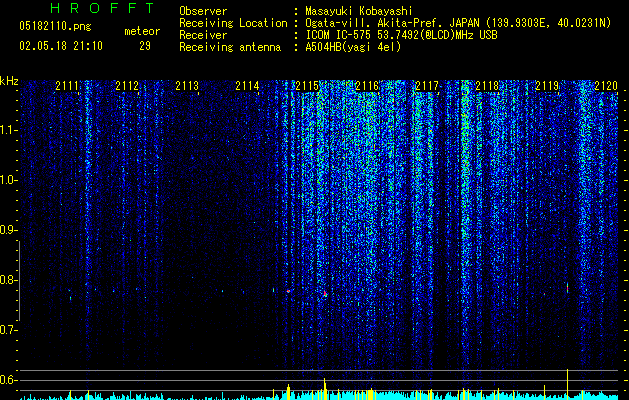Click the Receiver label

point(203,35)
